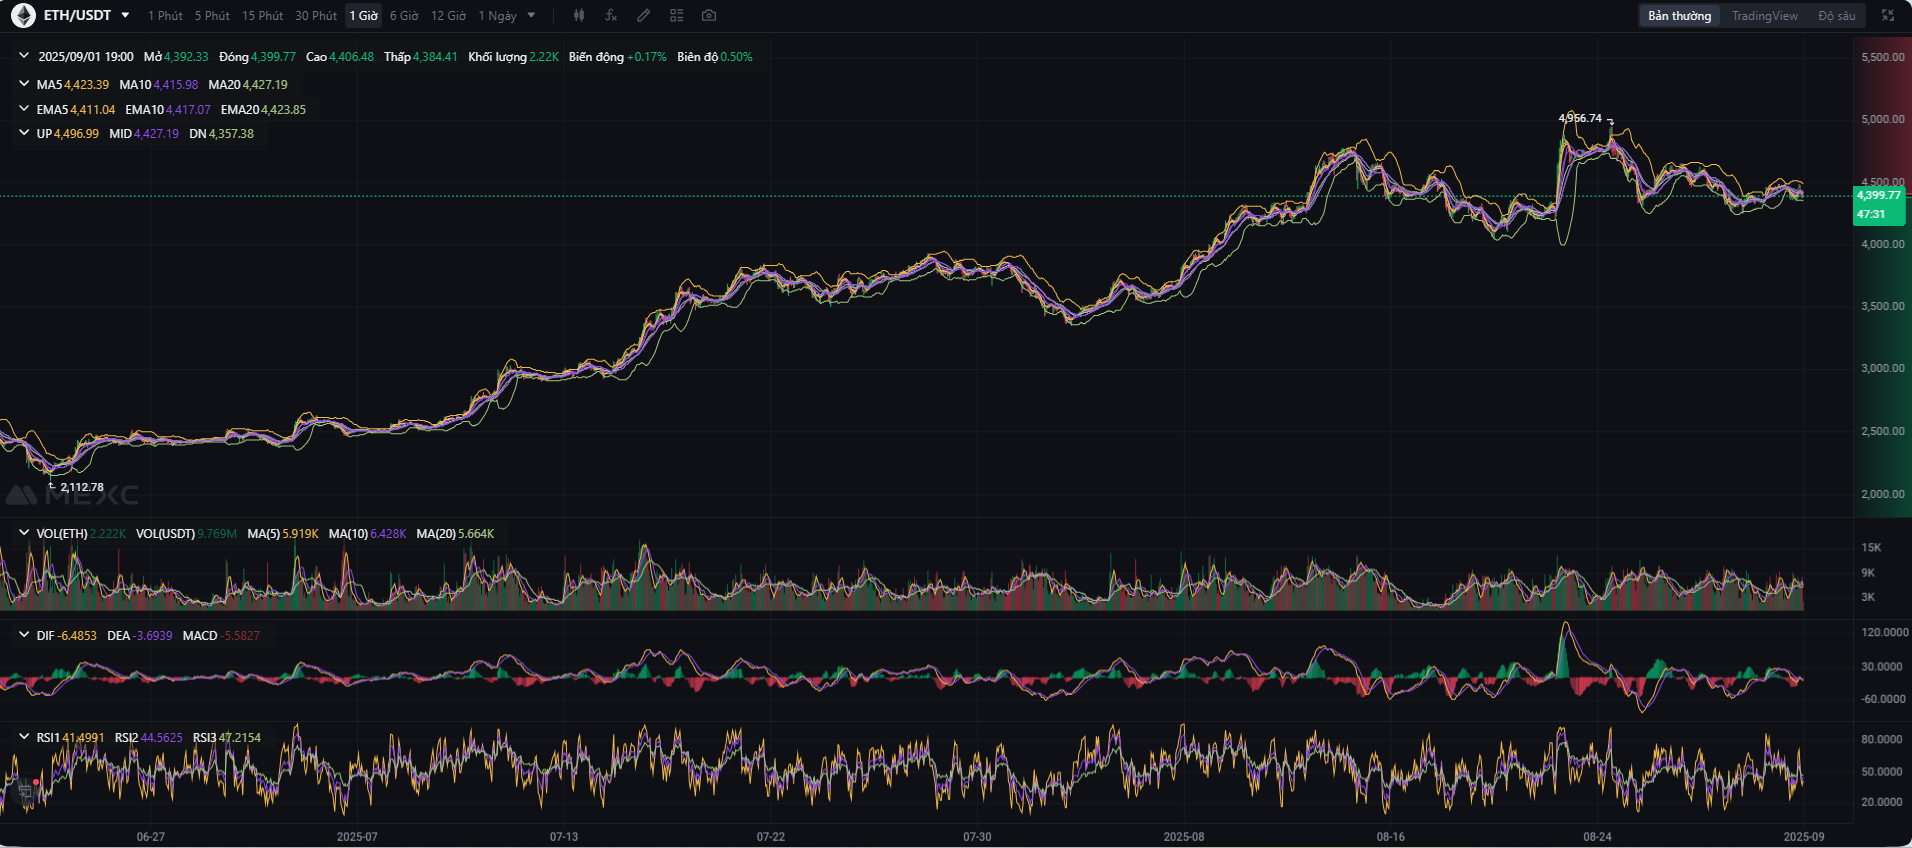The width and height of the screenshot is (1912, 848).
Task: Click the EMA5 value 4,411.04
Action: tap(92, 110)
